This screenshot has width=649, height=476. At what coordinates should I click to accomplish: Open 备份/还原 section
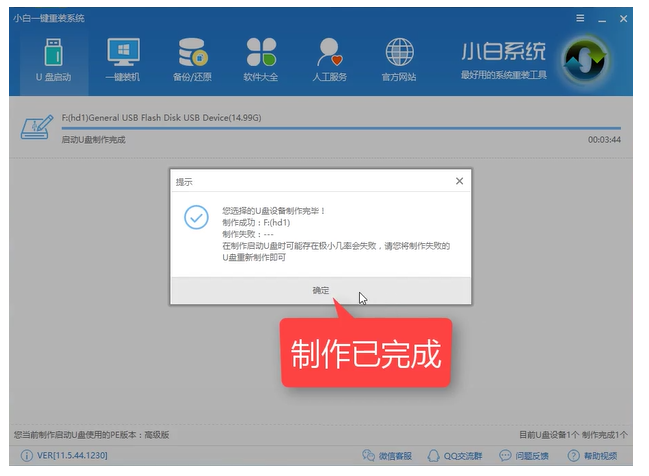[192, 60]
